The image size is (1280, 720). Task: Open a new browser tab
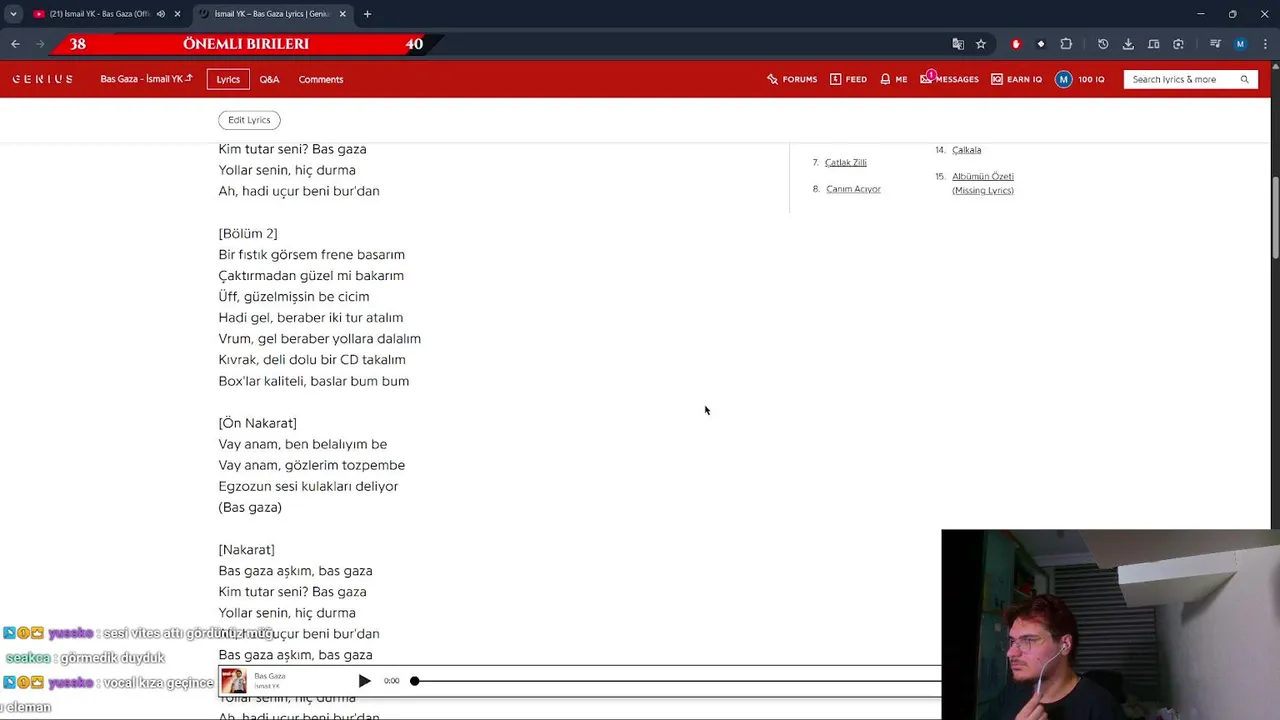pyautogui.click(x=367, y=14)
